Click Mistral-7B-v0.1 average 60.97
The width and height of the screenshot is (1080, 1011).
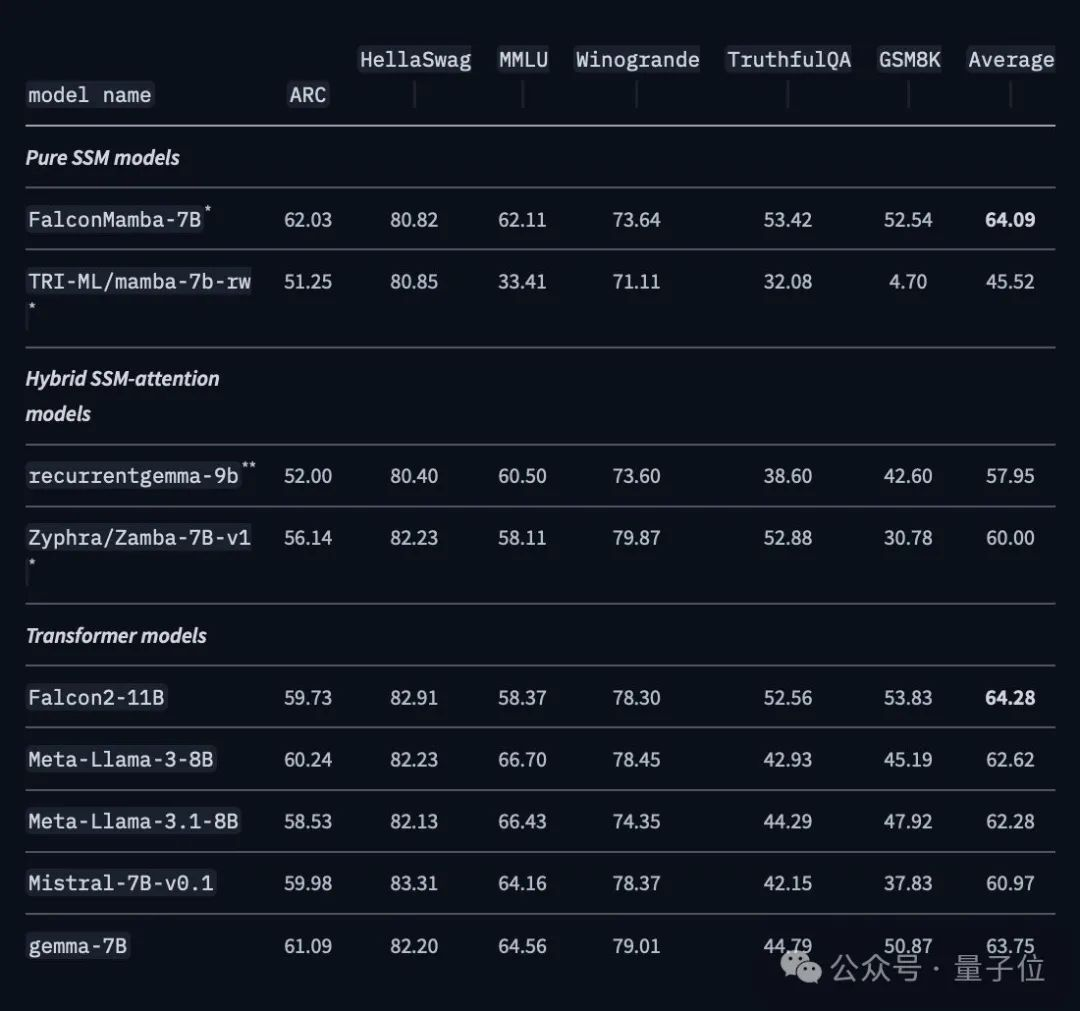[x=1010, y=883]
